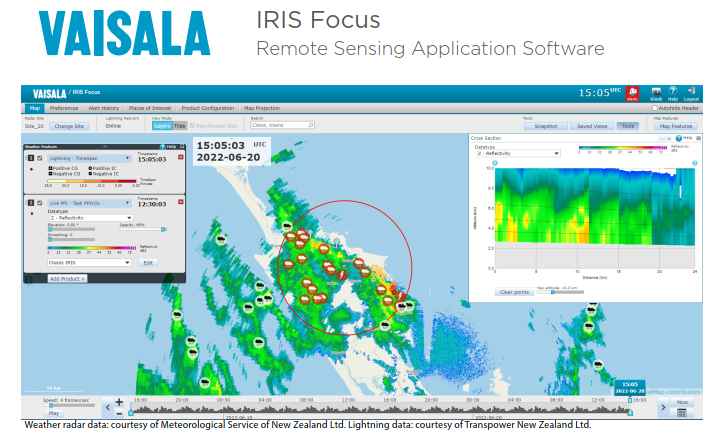Select the Map tab
This screenshot has height=436, width=720.
click(34, 108)
